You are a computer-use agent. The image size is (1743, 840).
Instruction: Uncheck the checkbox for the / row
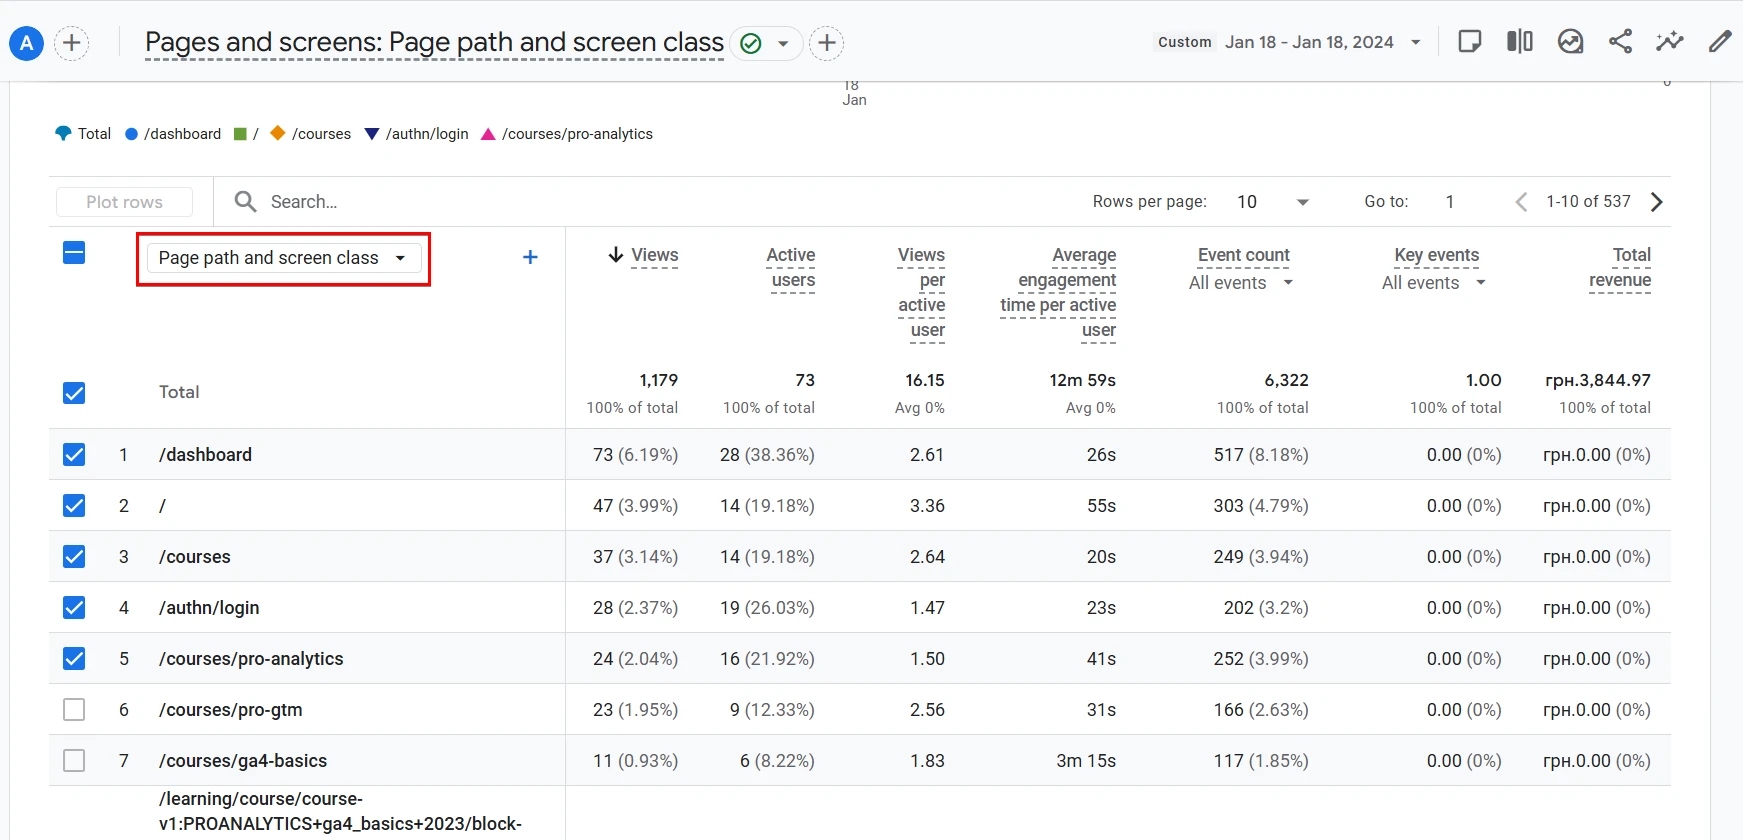[x=74, y=506]
